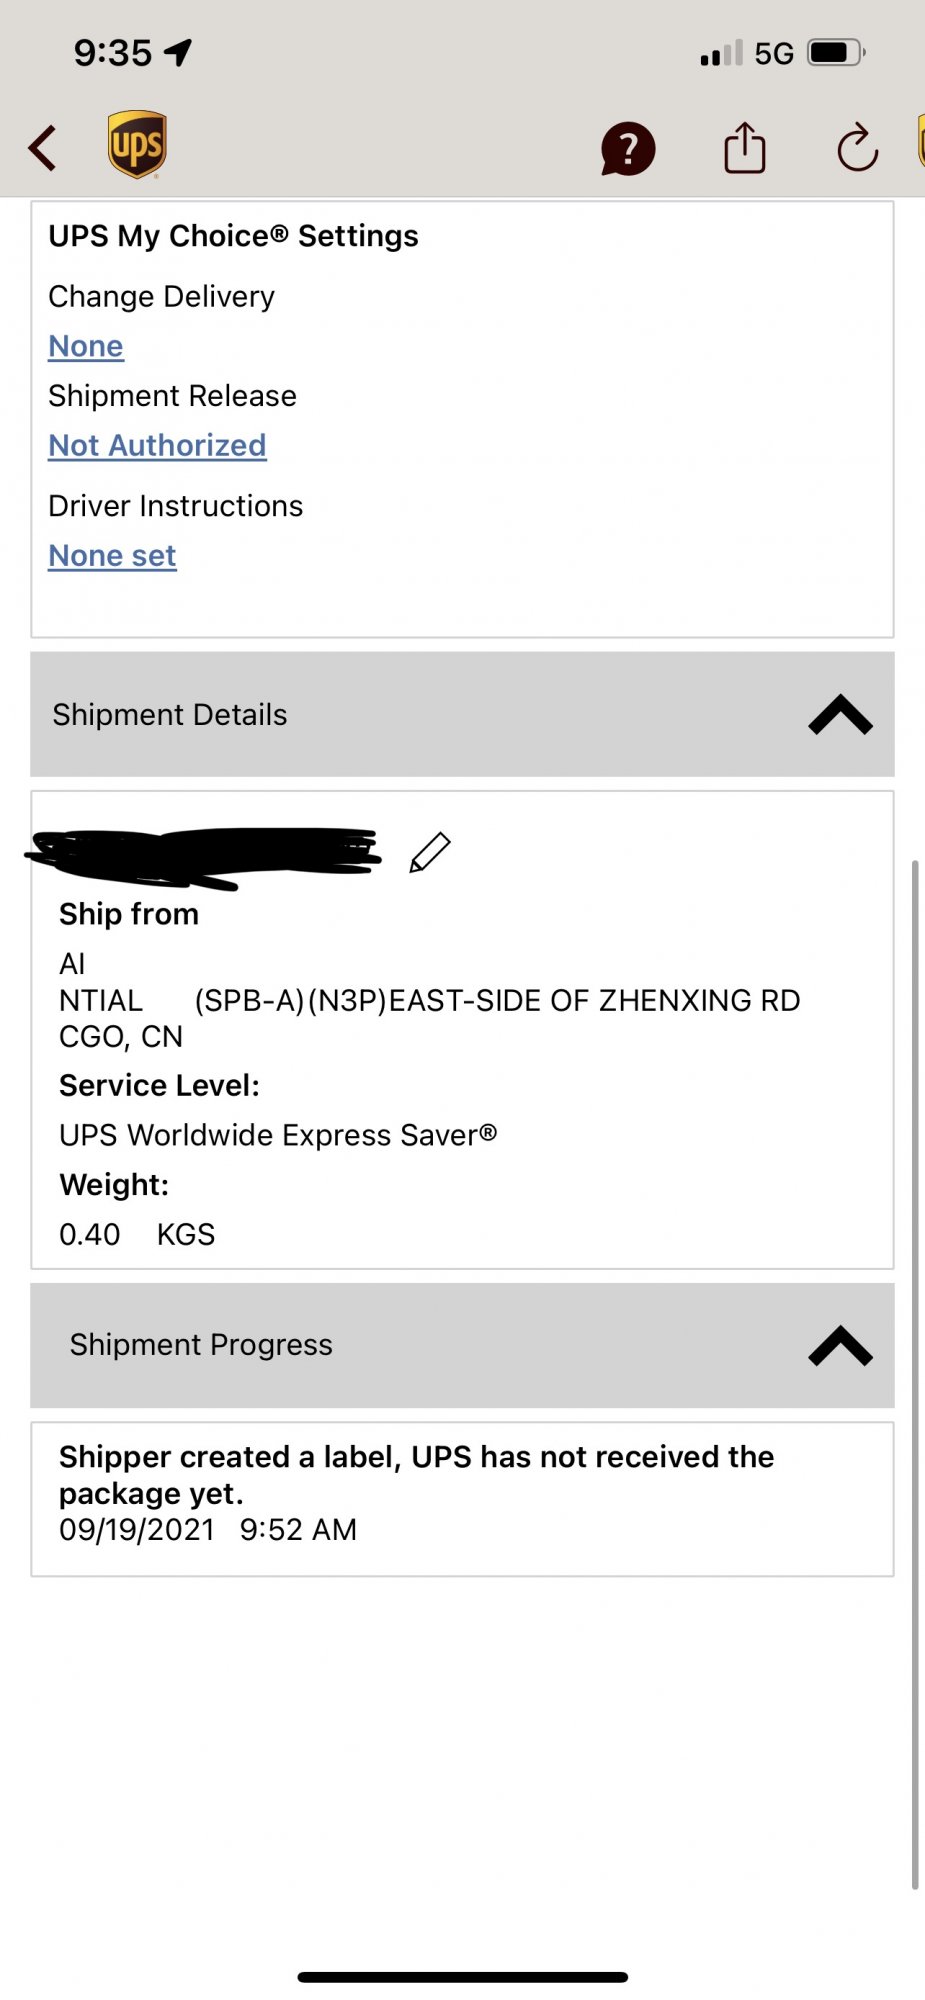Reload tracking with the refresh icon

(x=857, y=148)
